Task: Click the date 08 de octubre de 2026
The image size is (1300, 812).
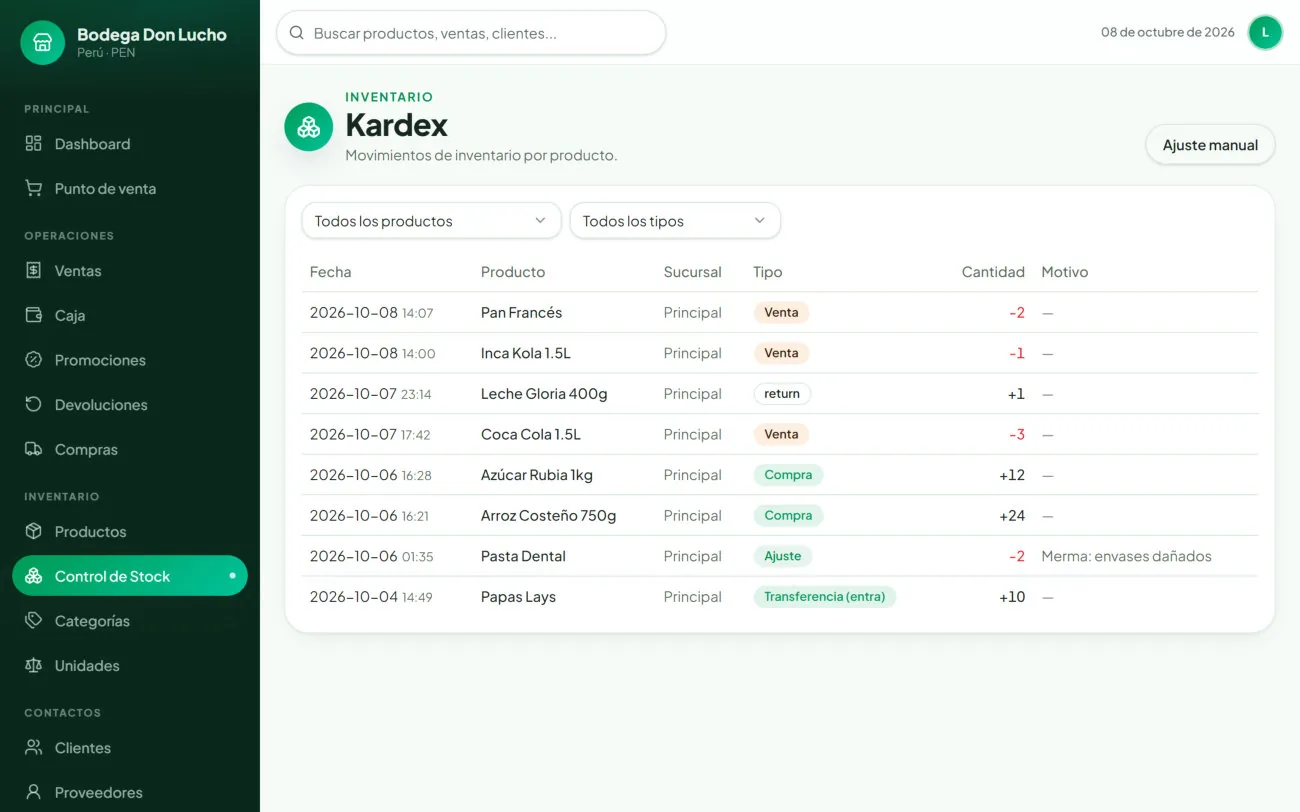Action: pos(1168,32)
